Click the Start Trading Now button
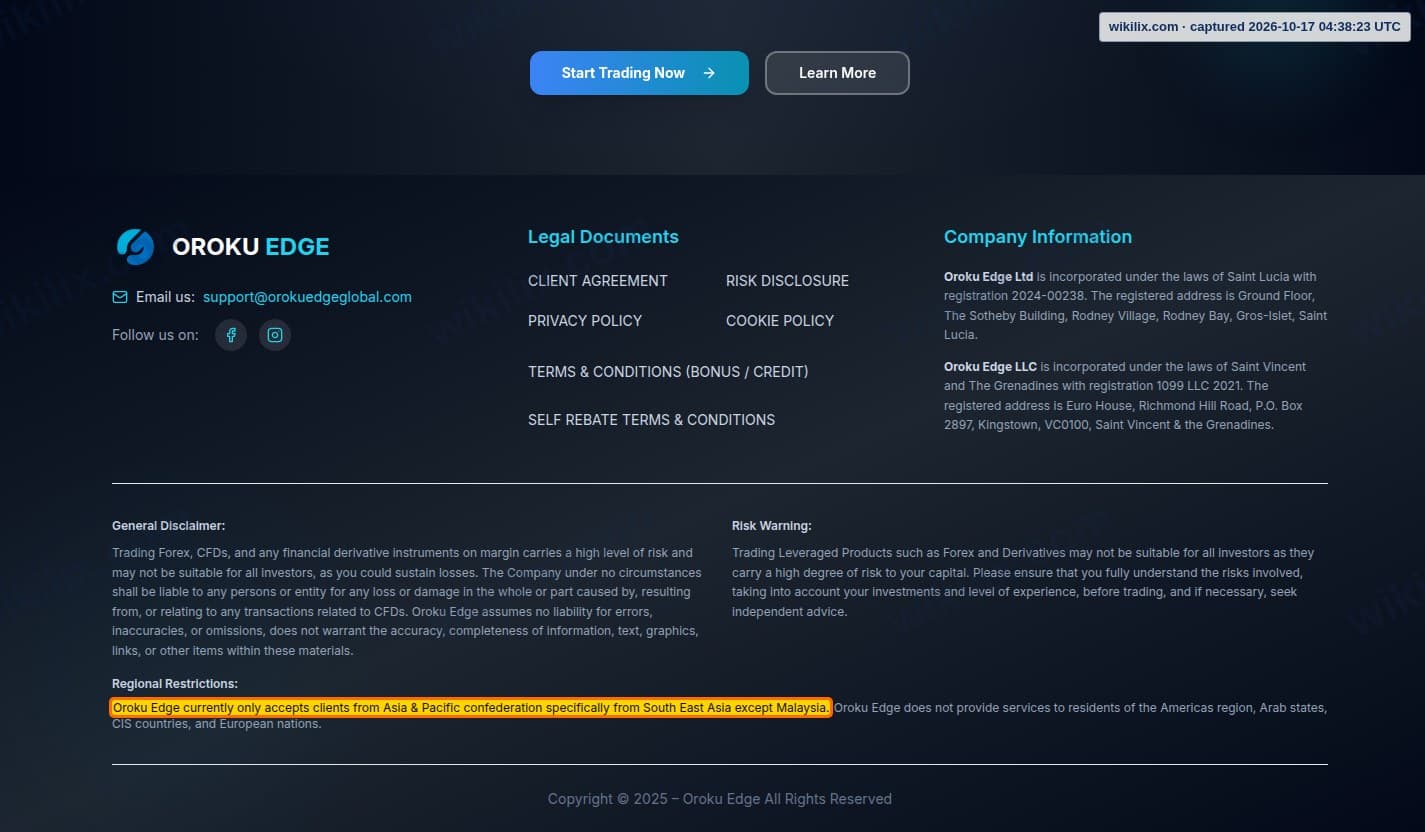Image resolution: width=1425 pixels, height=832 pixels. tap(639, 73)
